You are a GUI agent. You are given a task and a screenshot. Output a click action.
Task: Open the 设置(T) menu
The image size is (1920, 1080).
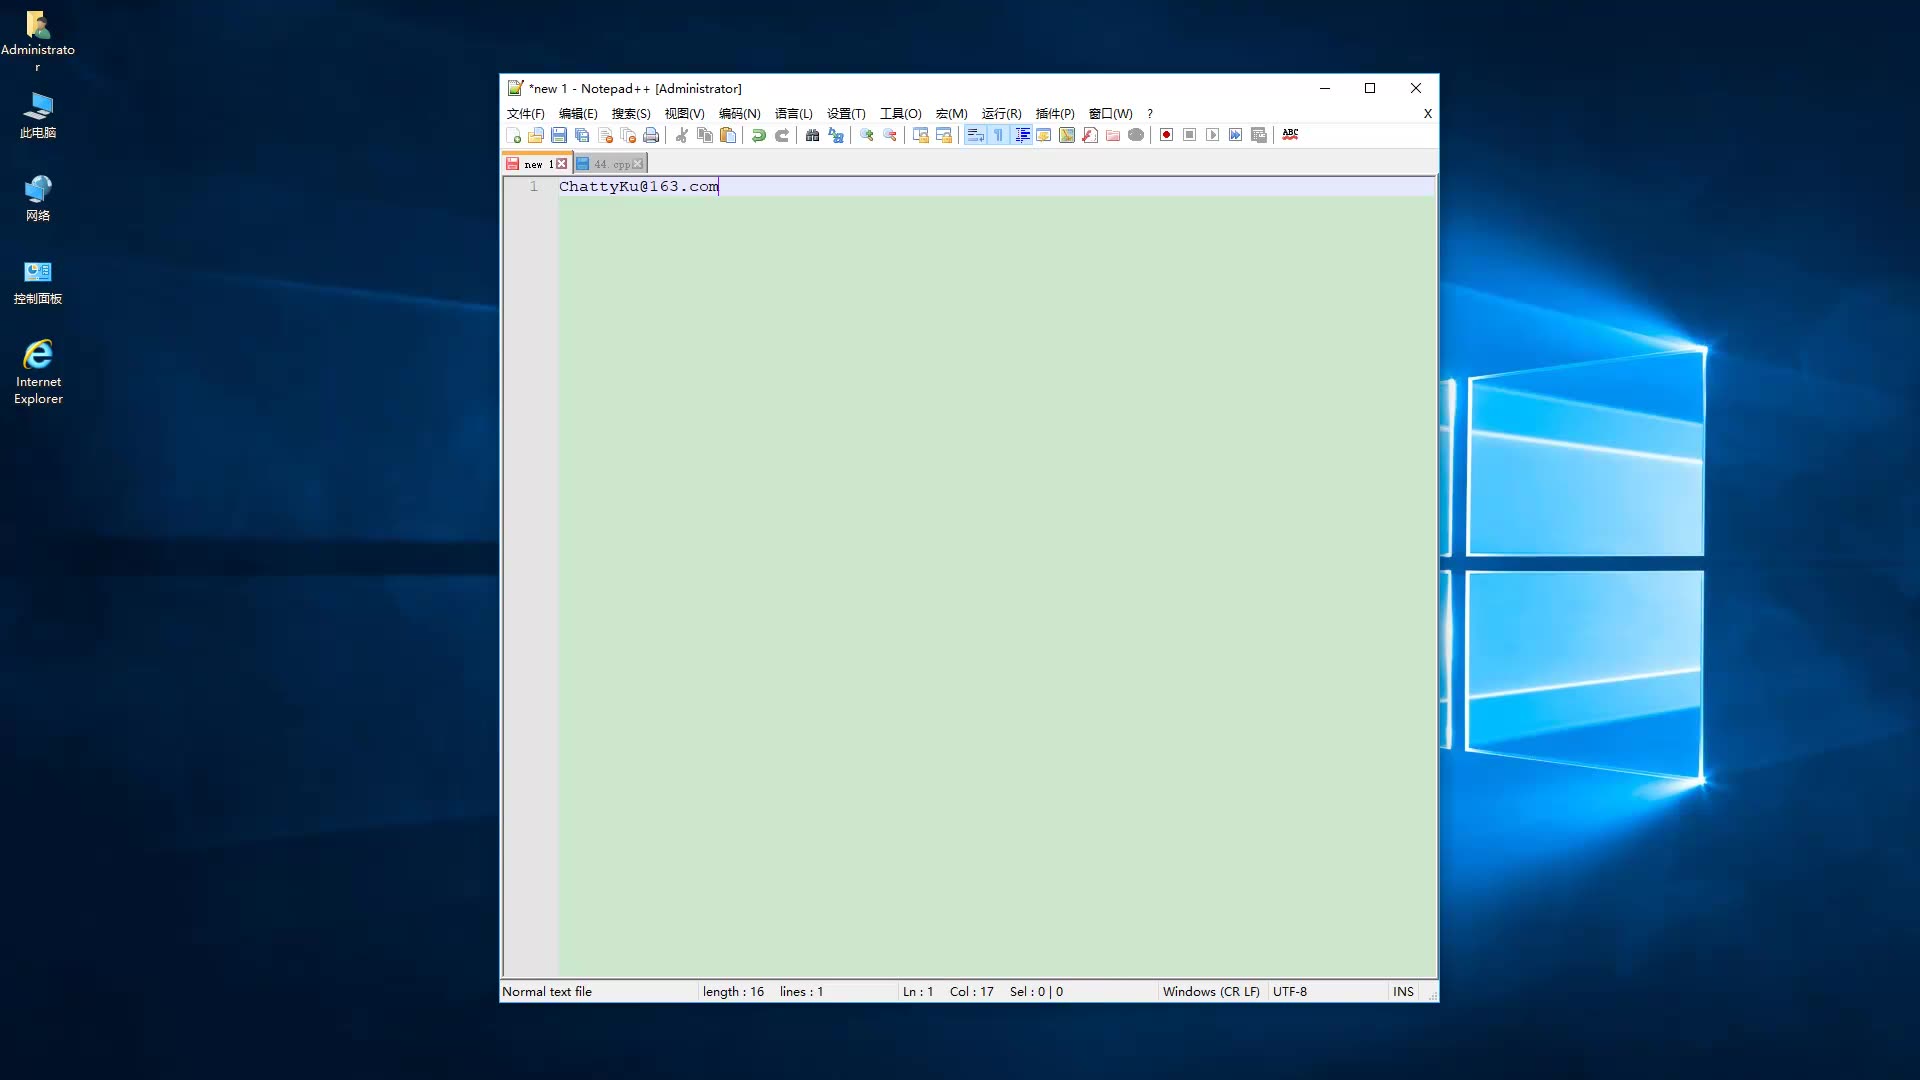[x=846, y=114]
